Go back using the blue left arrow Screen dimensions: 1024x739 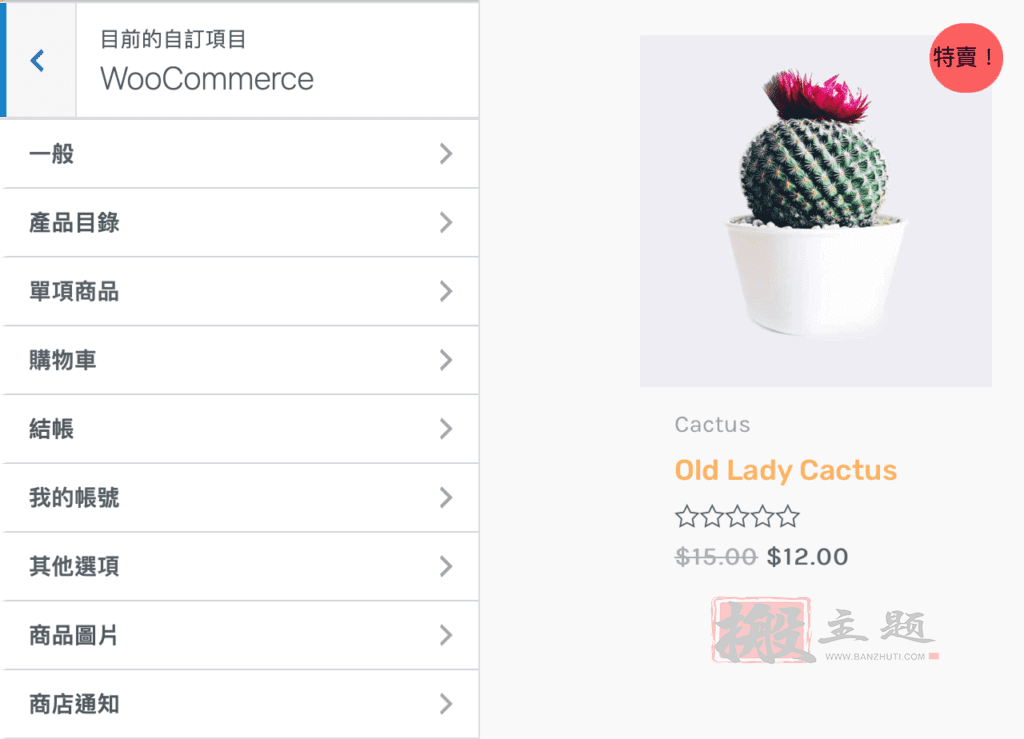(x=38, y=61)
